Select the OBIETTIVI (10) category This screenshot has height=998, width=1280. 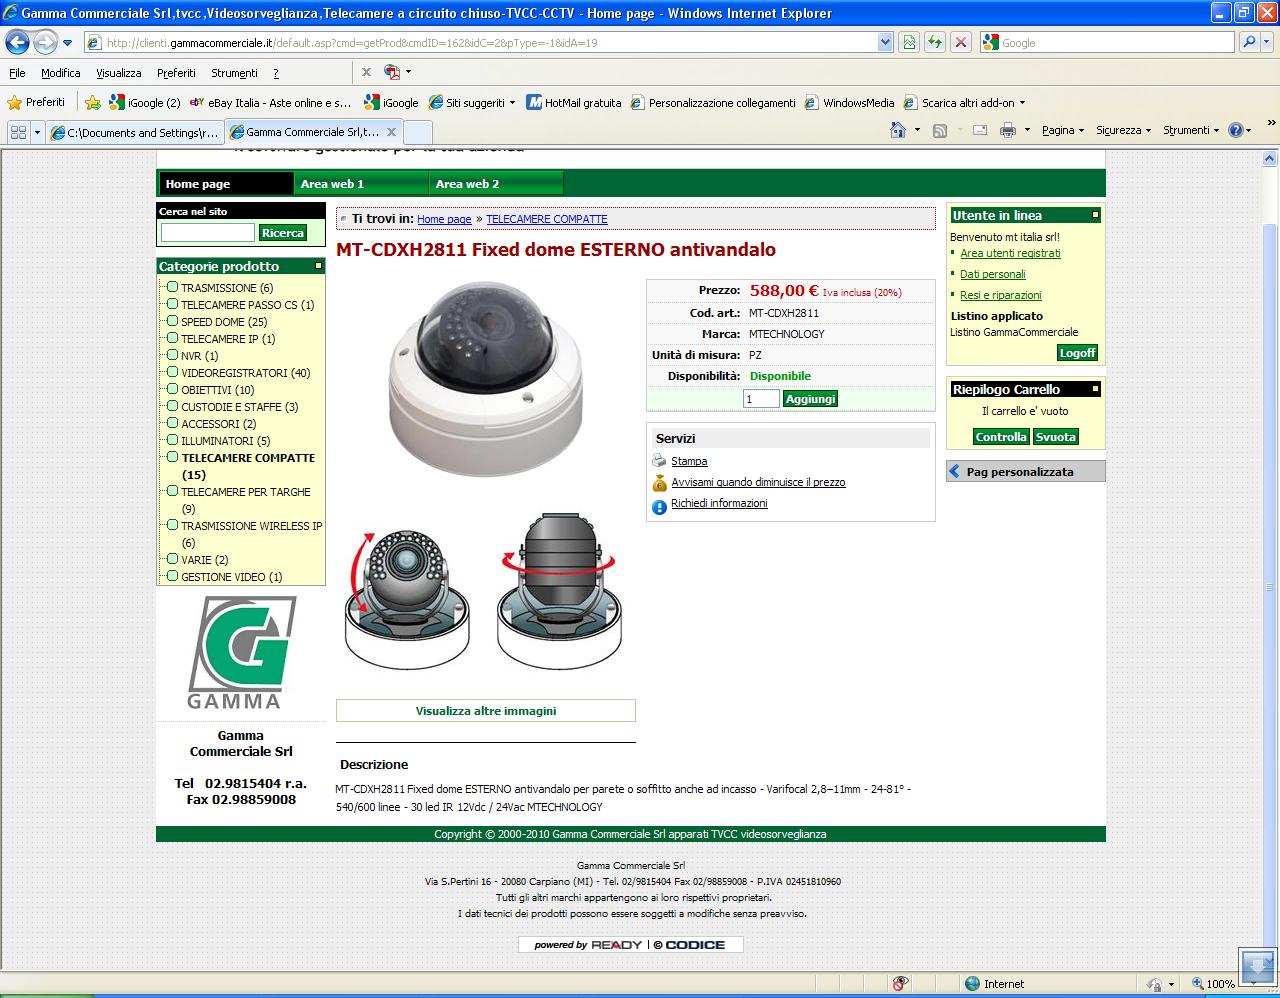(x=217, y=390)
